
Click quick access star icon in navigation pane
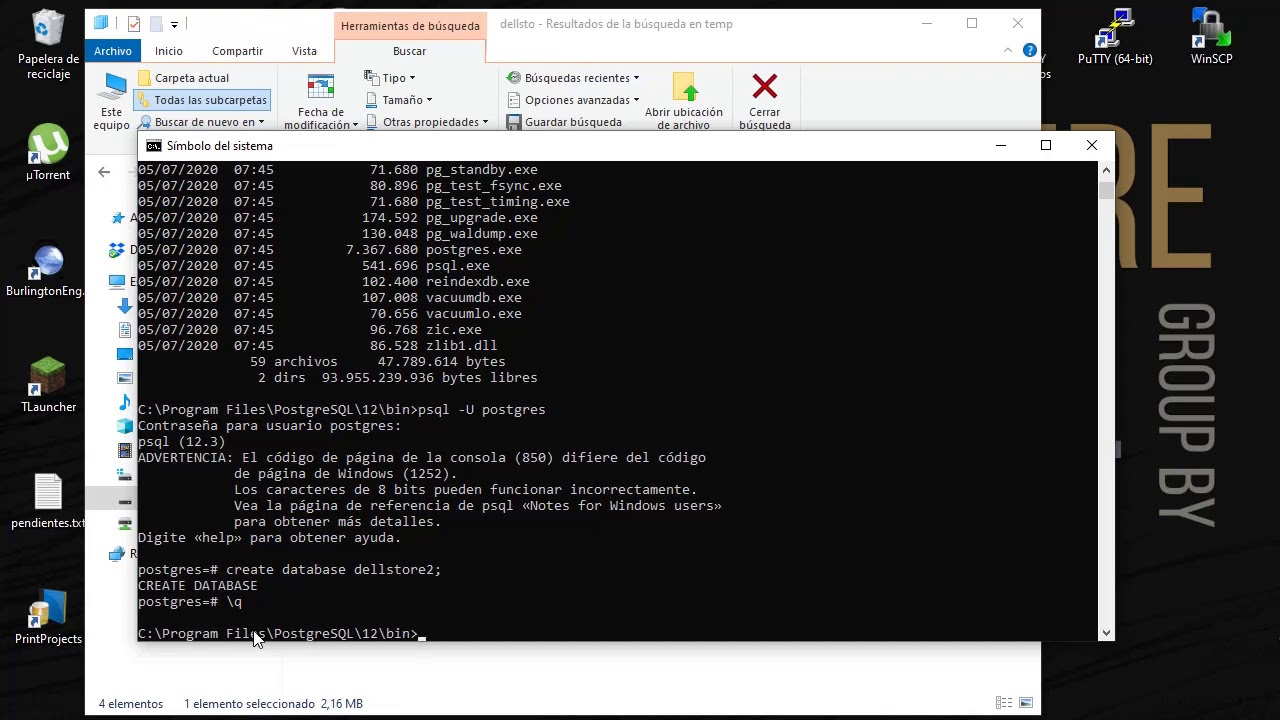(x=118, y=218)
